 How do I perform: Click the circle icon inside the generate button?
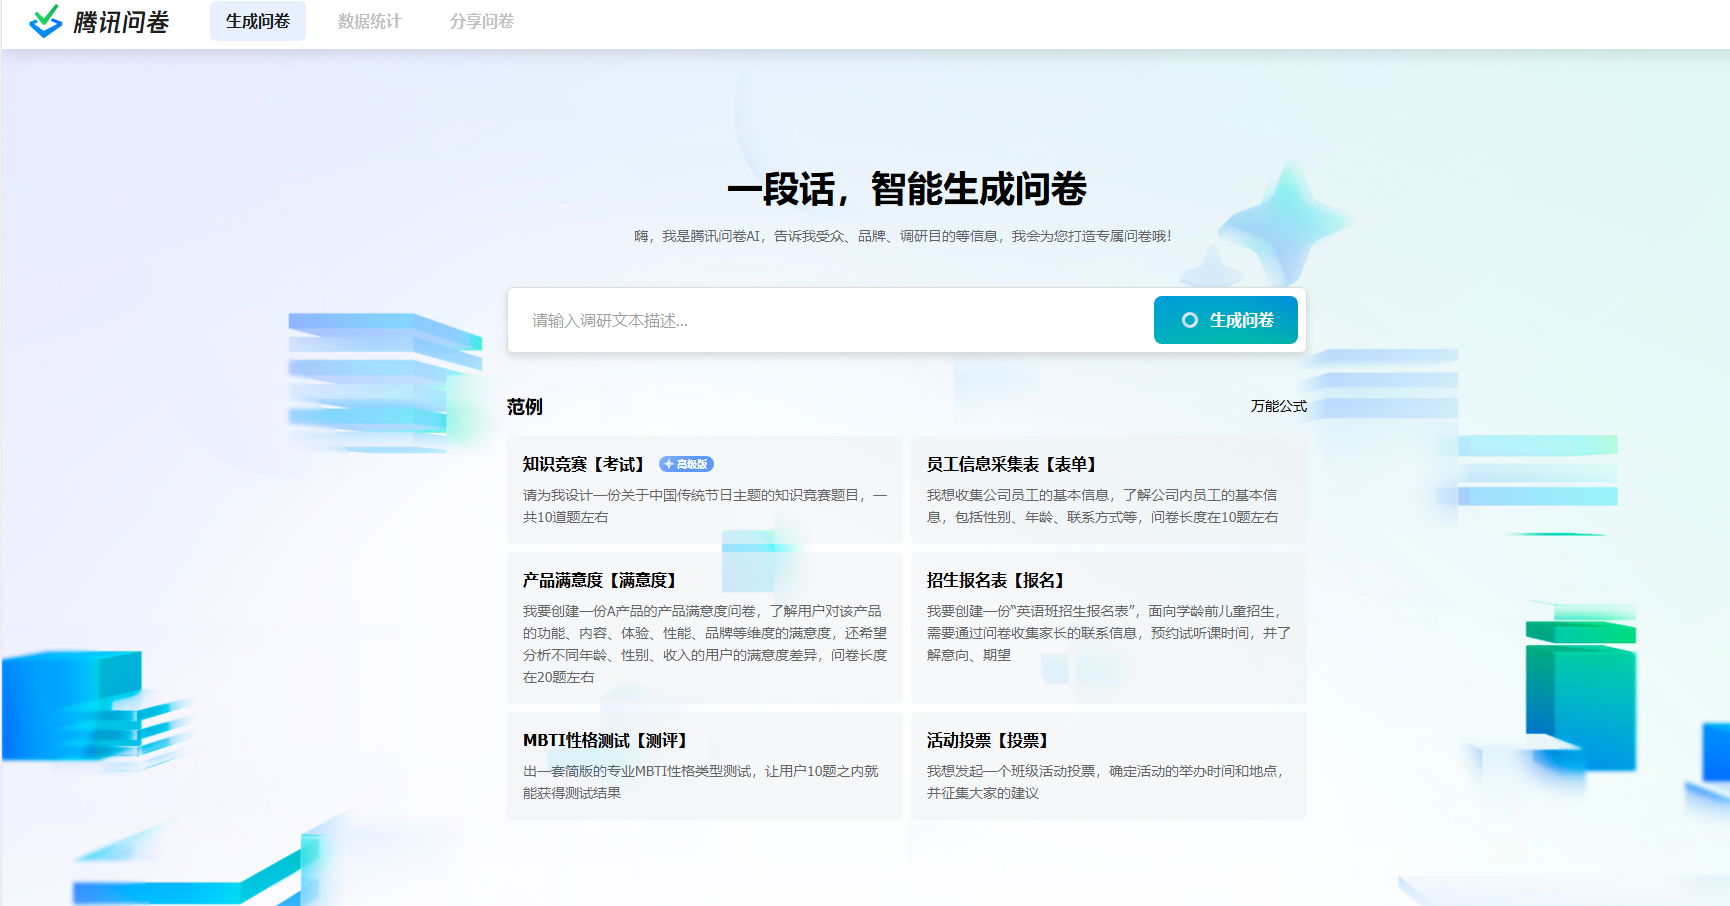(1189, 320)
